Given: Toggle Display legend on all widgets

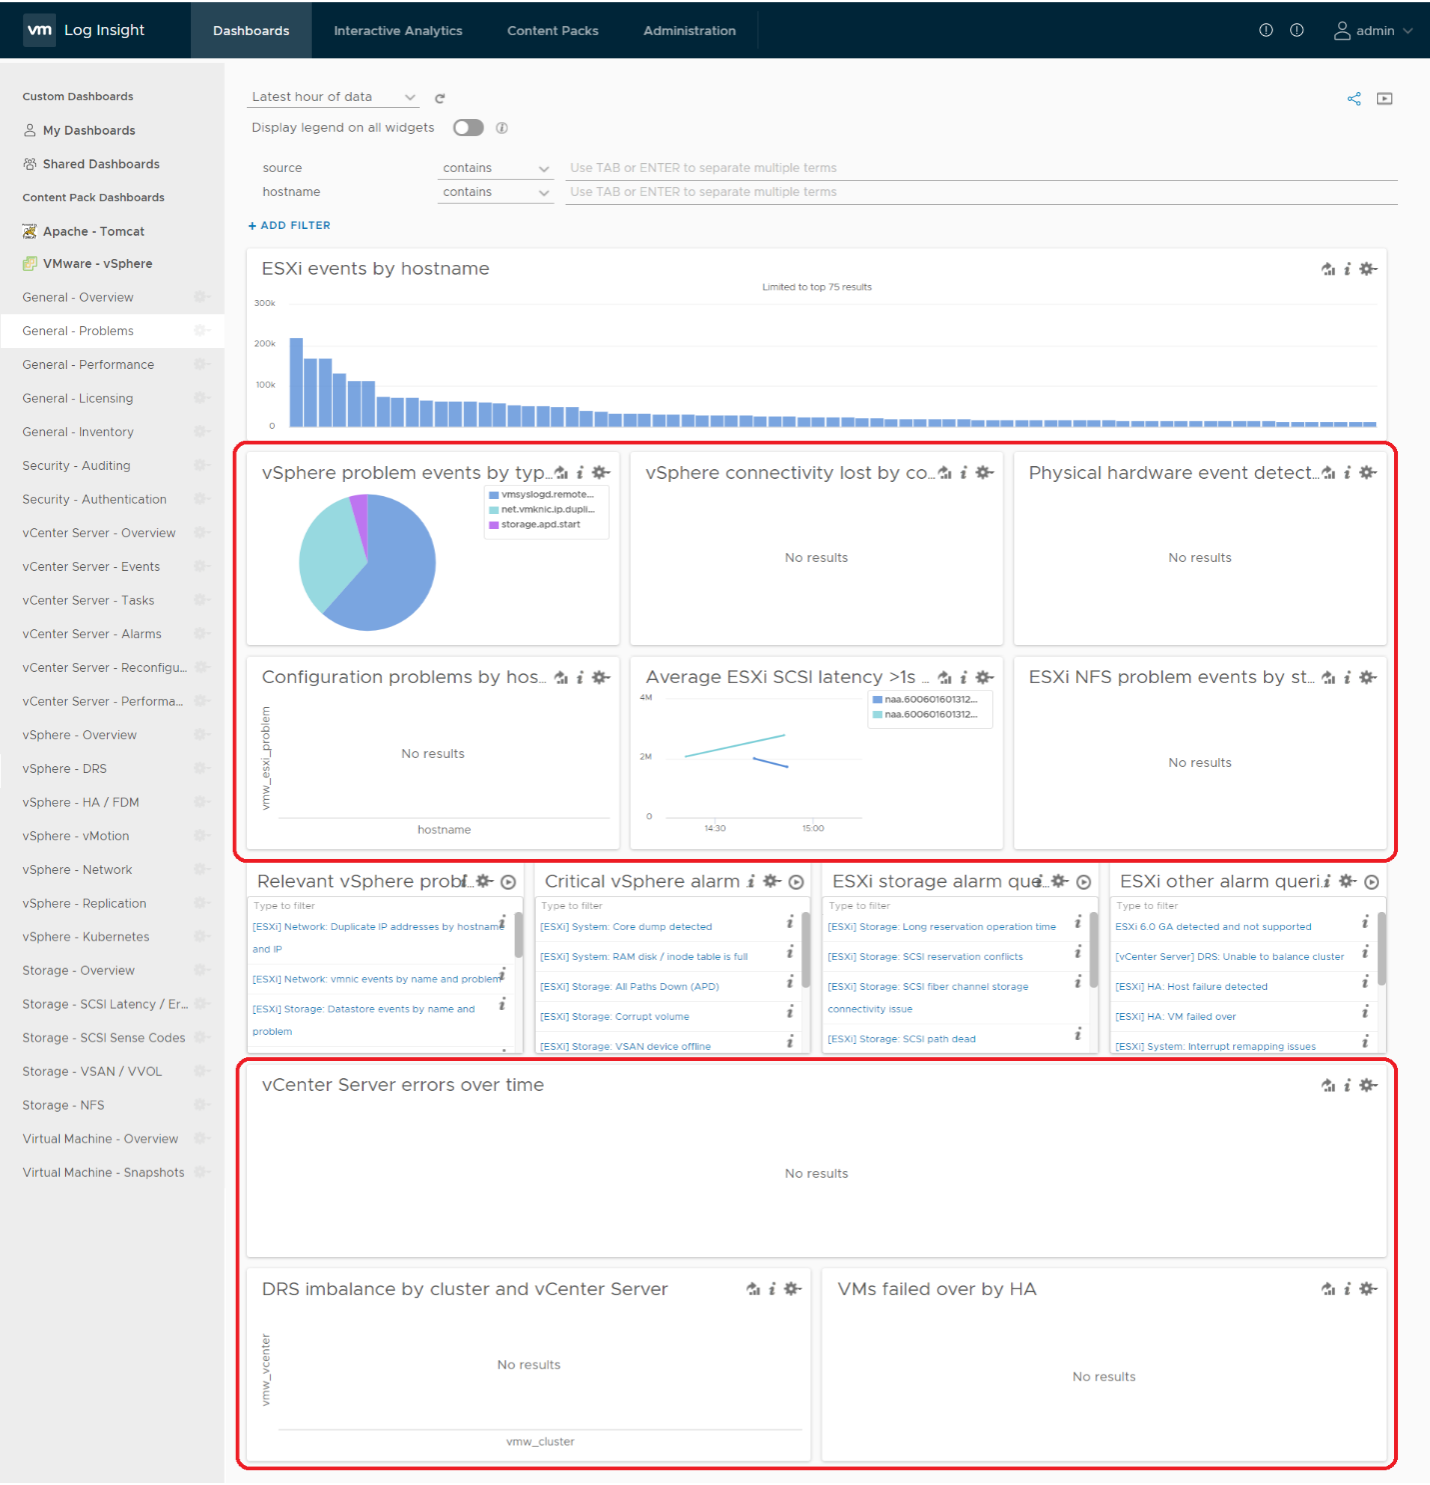Looking at the screenshot, I should 468,128.
